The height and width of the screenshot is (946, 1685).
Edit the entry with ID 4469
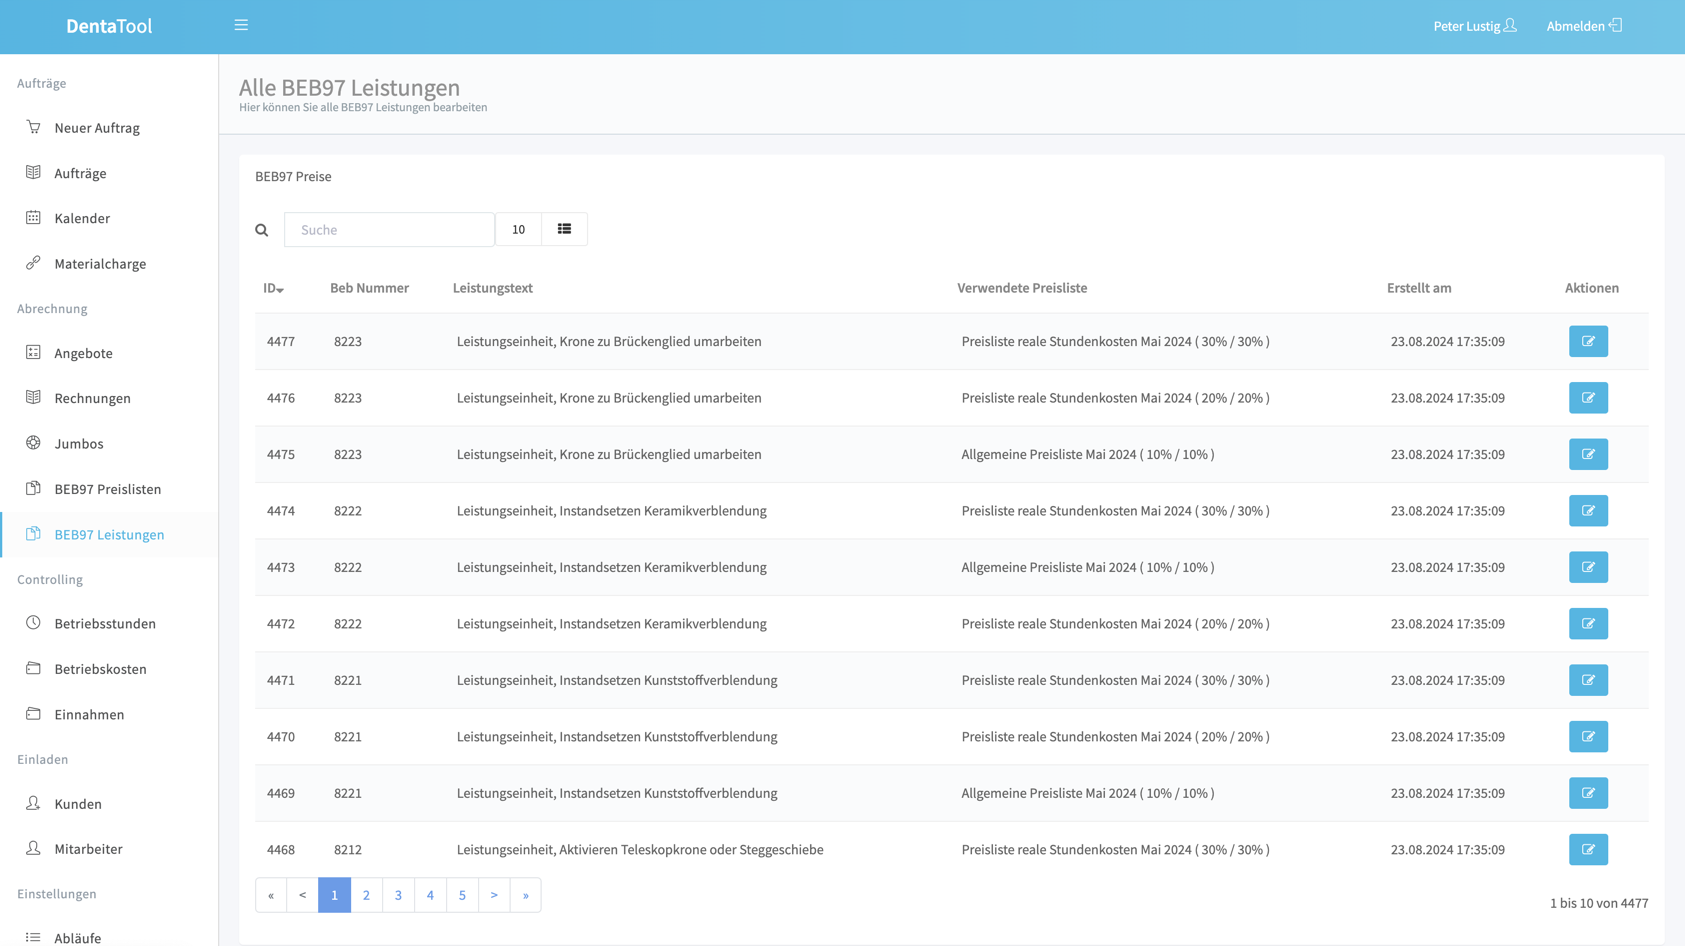1588,793
